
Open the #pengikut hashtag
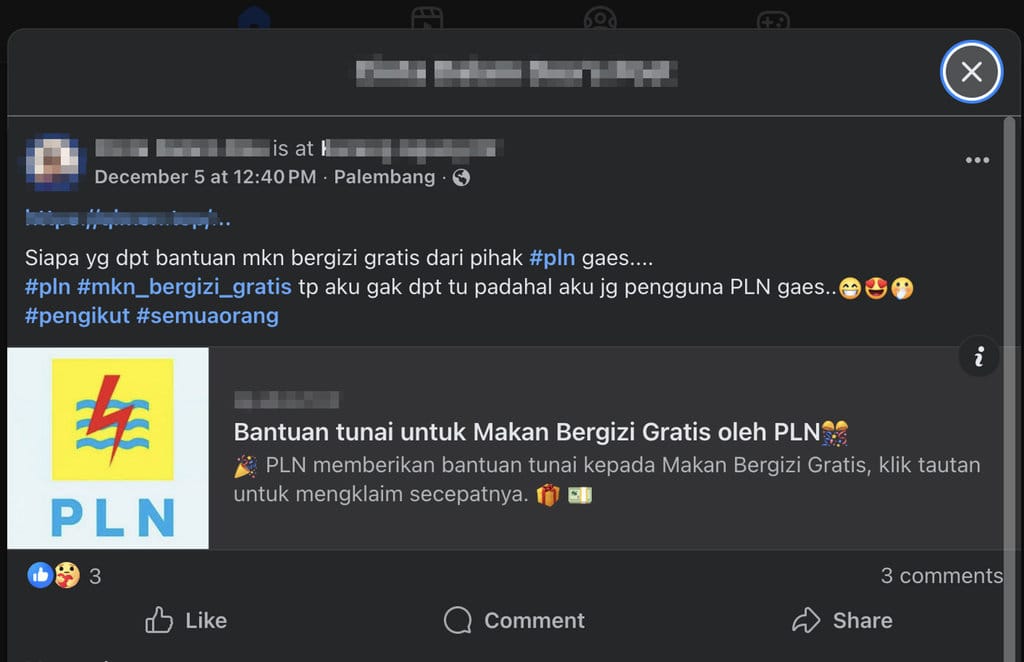[x=77, y=316]
